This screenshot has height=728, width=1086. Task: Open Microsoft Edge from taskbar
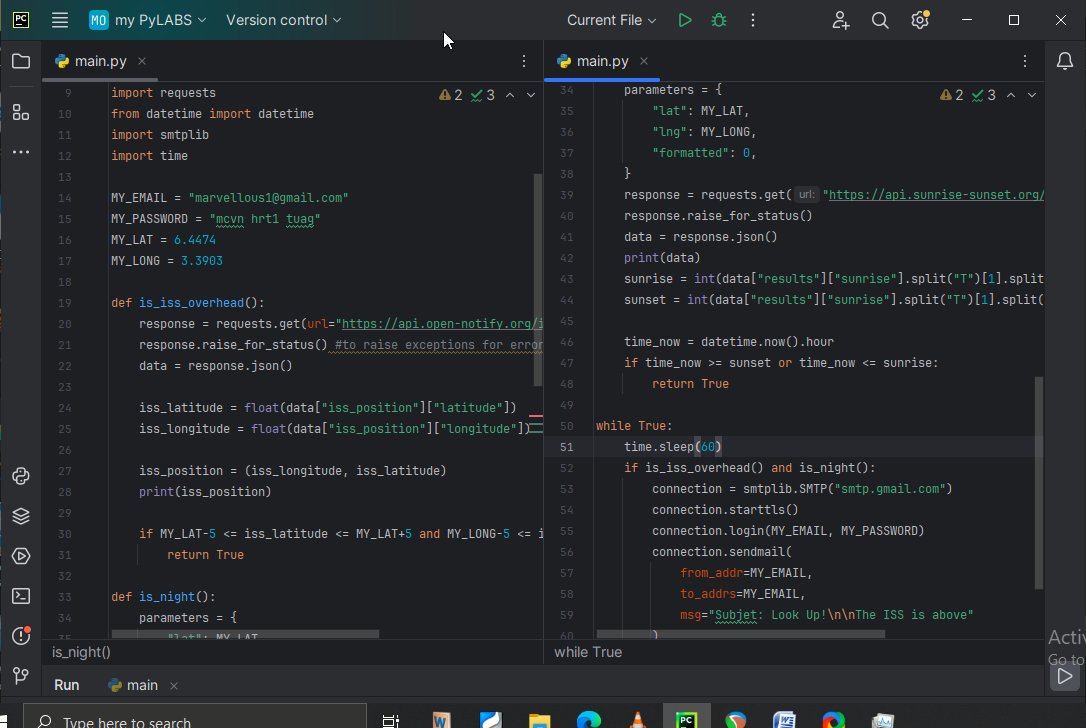pos(589,720)
